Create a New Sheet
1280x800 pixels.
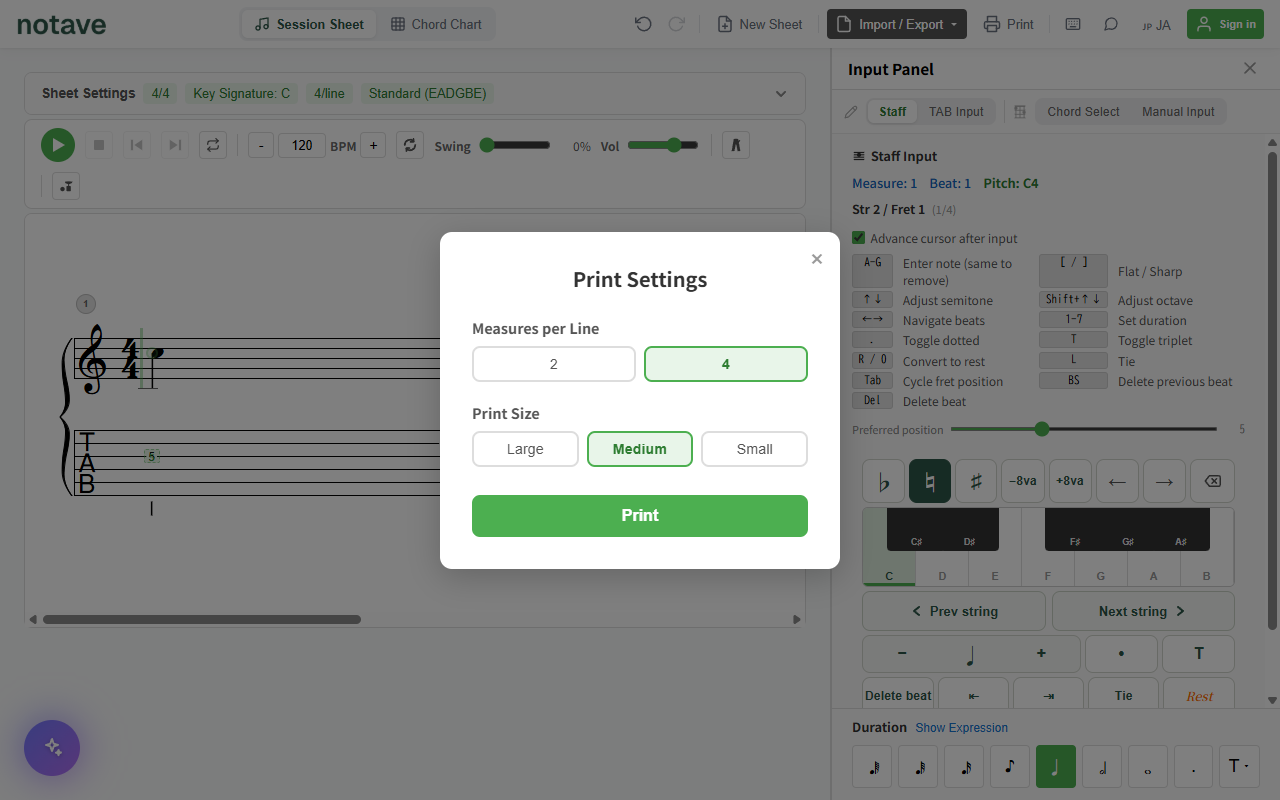coord(760,24)
